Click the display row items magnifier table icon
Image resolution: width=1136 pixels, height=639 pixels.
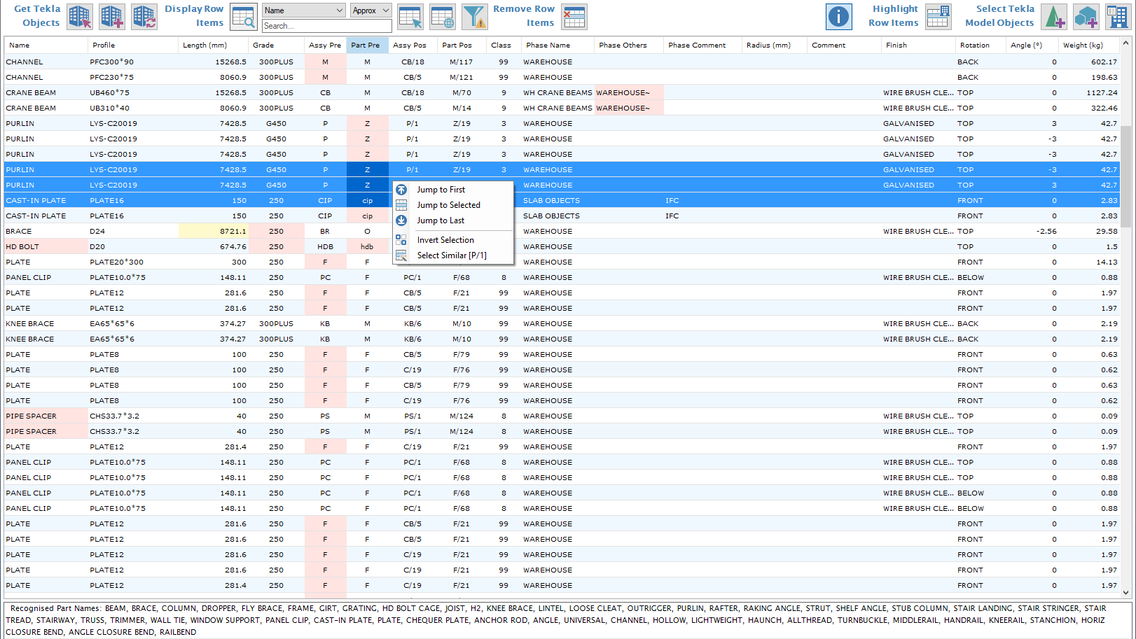click(243, 16)
